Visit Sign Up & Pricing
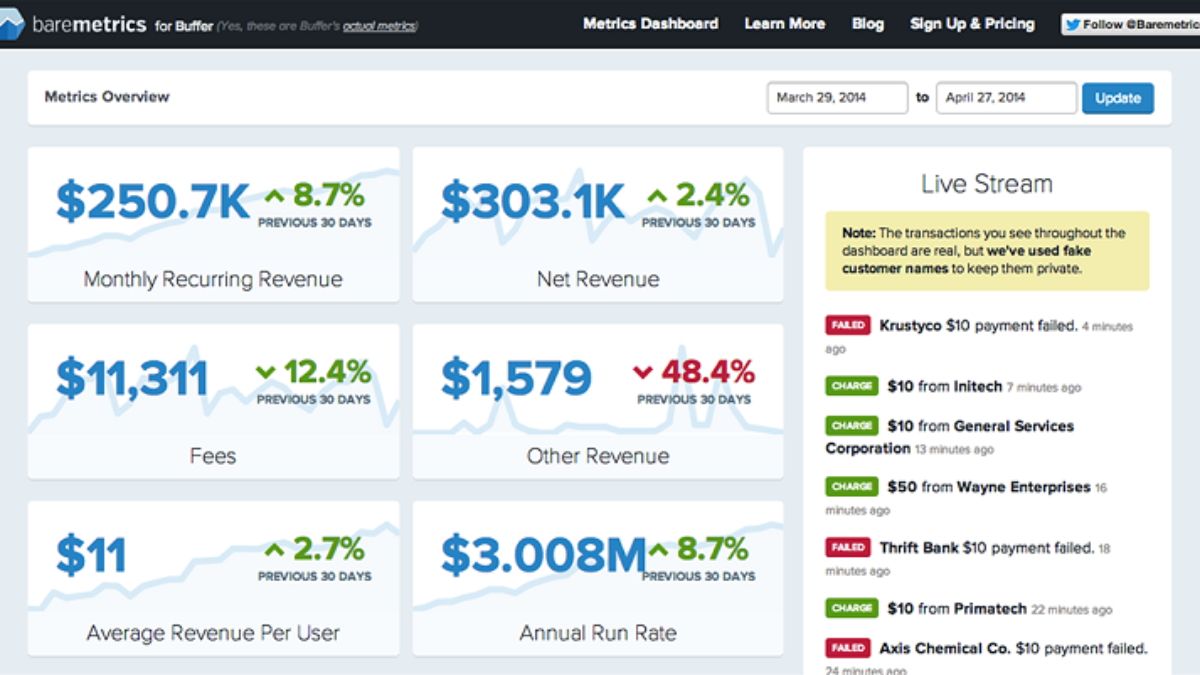 click(972, 24)
